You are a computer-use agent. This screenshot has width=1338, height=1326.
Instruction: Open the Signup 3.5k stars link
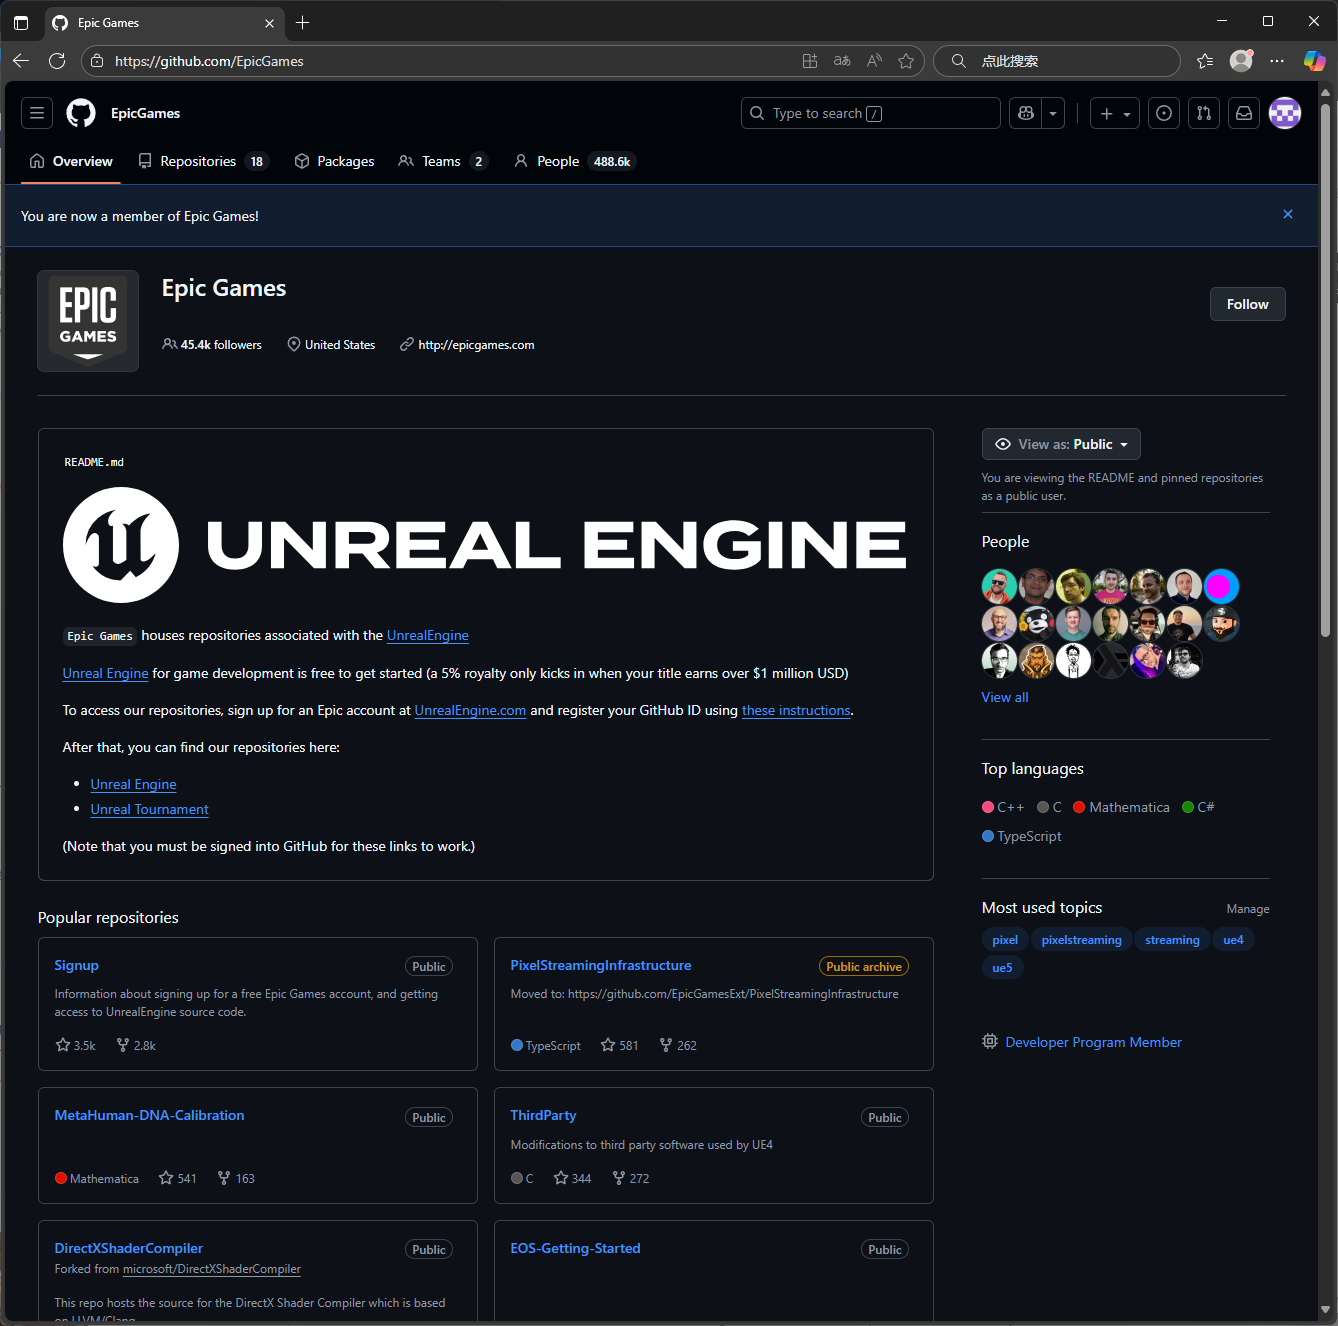pos(76,1045)
